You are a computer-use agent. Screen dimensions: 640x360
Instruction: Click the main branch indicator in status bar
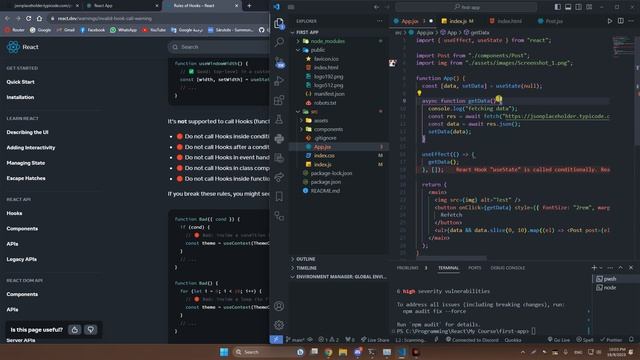pos(296,340)
